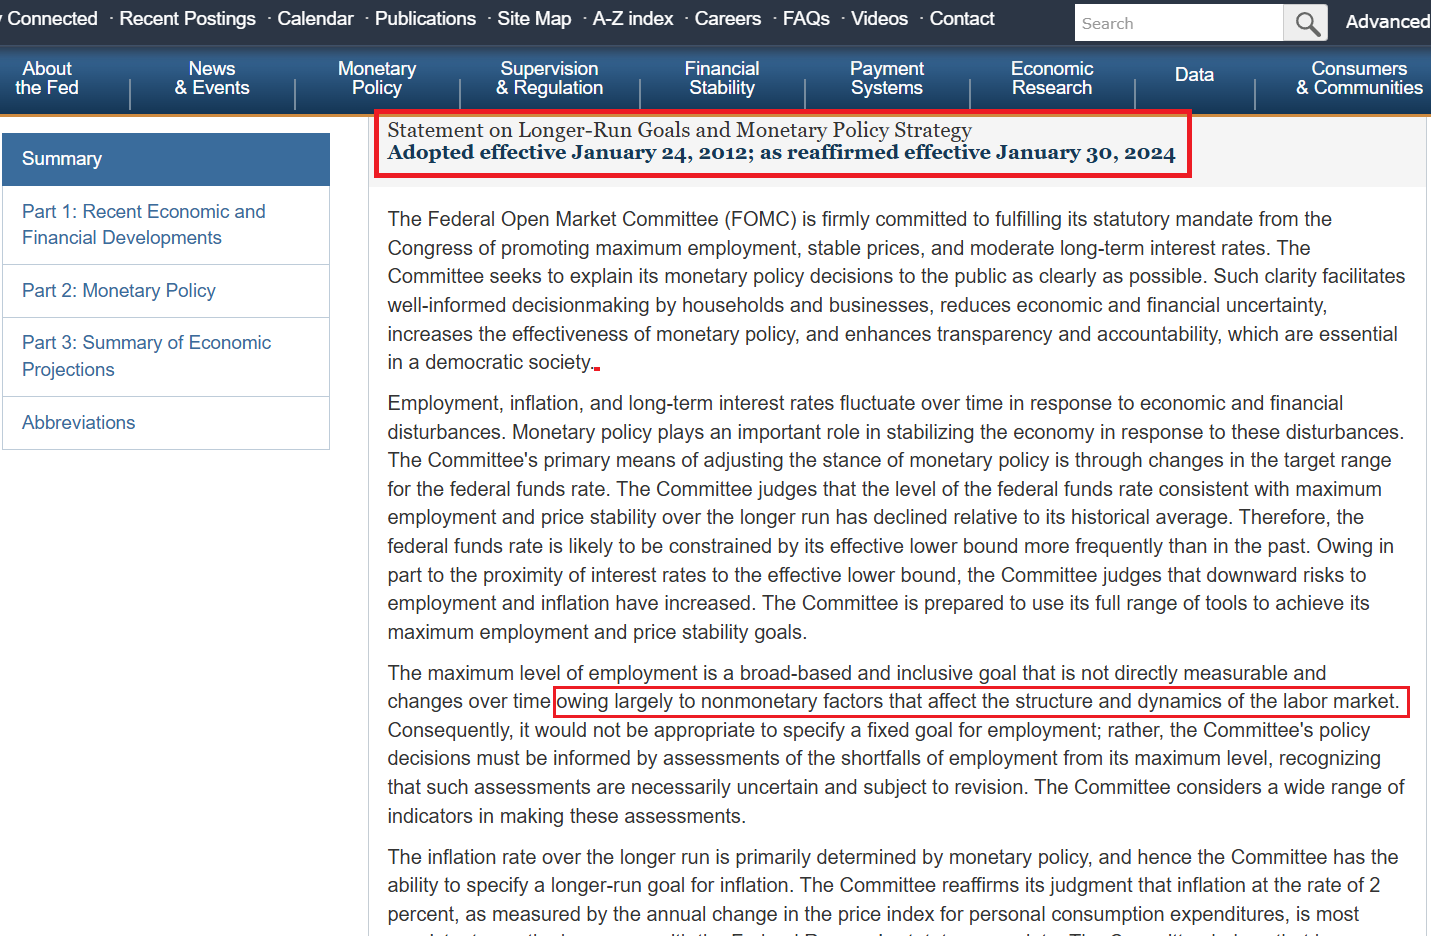The image size is (1431, 936).
Task: Open the Data menu
Action: (1194, 75)
